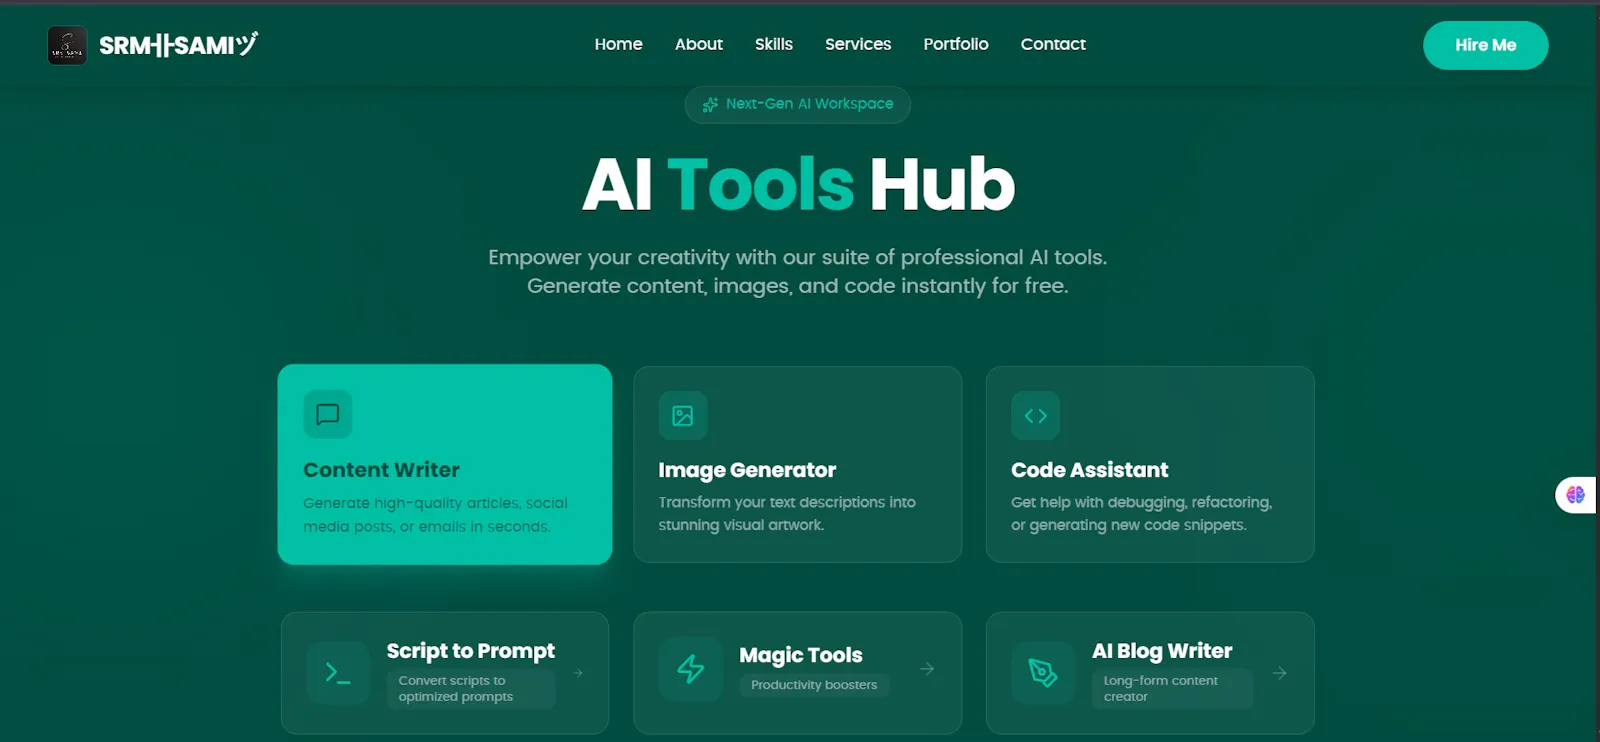Click 'Convert scripts to optimized prompts' text

pos(470,688)
